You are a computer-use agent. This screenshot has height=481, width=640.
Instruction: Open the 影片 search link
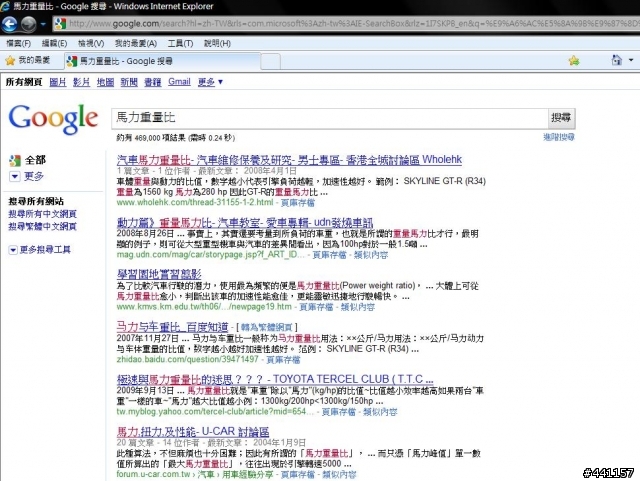(81, 82)
